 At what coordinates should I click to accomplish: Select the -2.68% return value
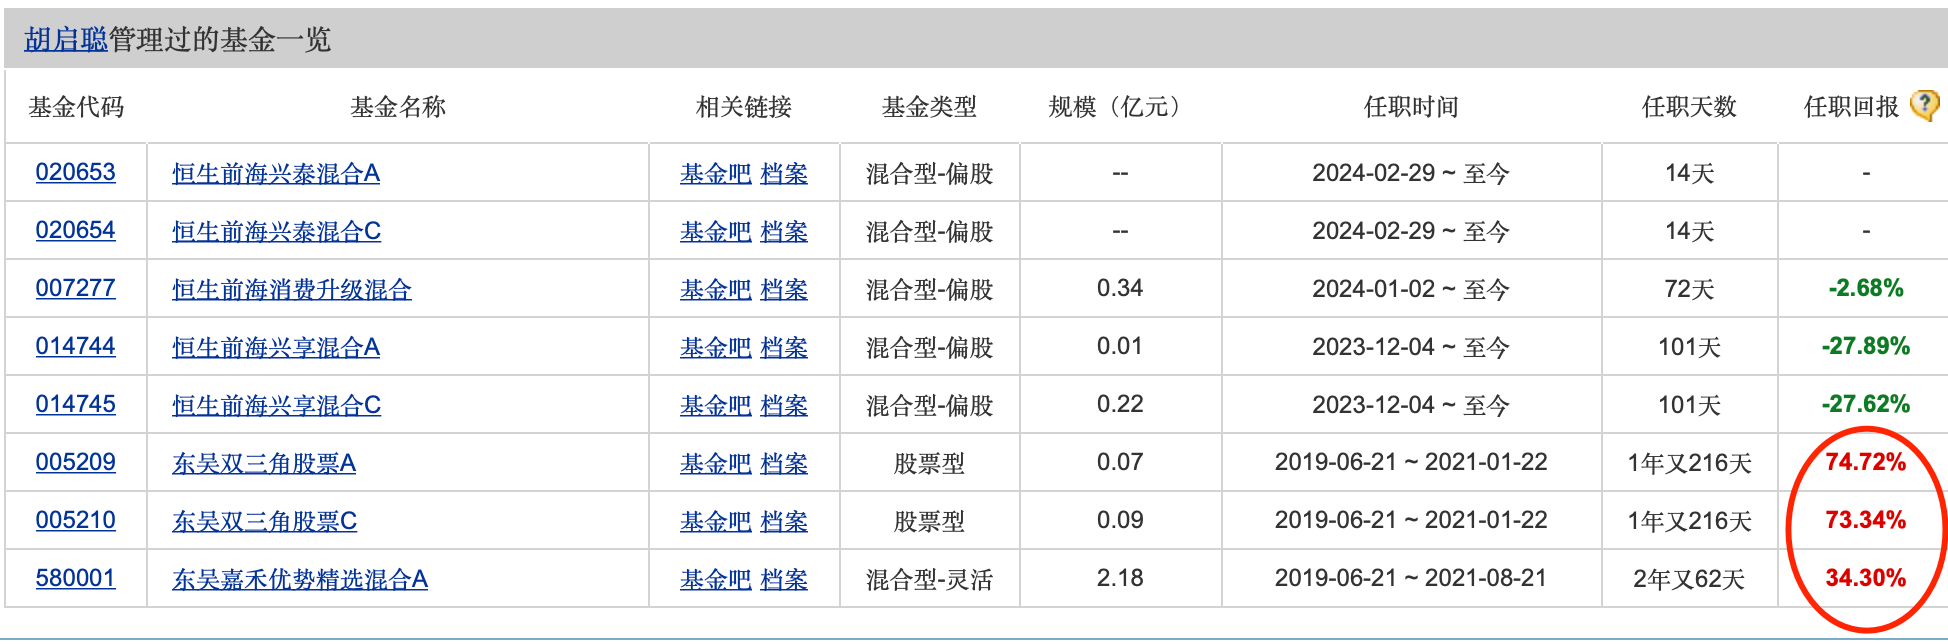[x=1866, y=288]
